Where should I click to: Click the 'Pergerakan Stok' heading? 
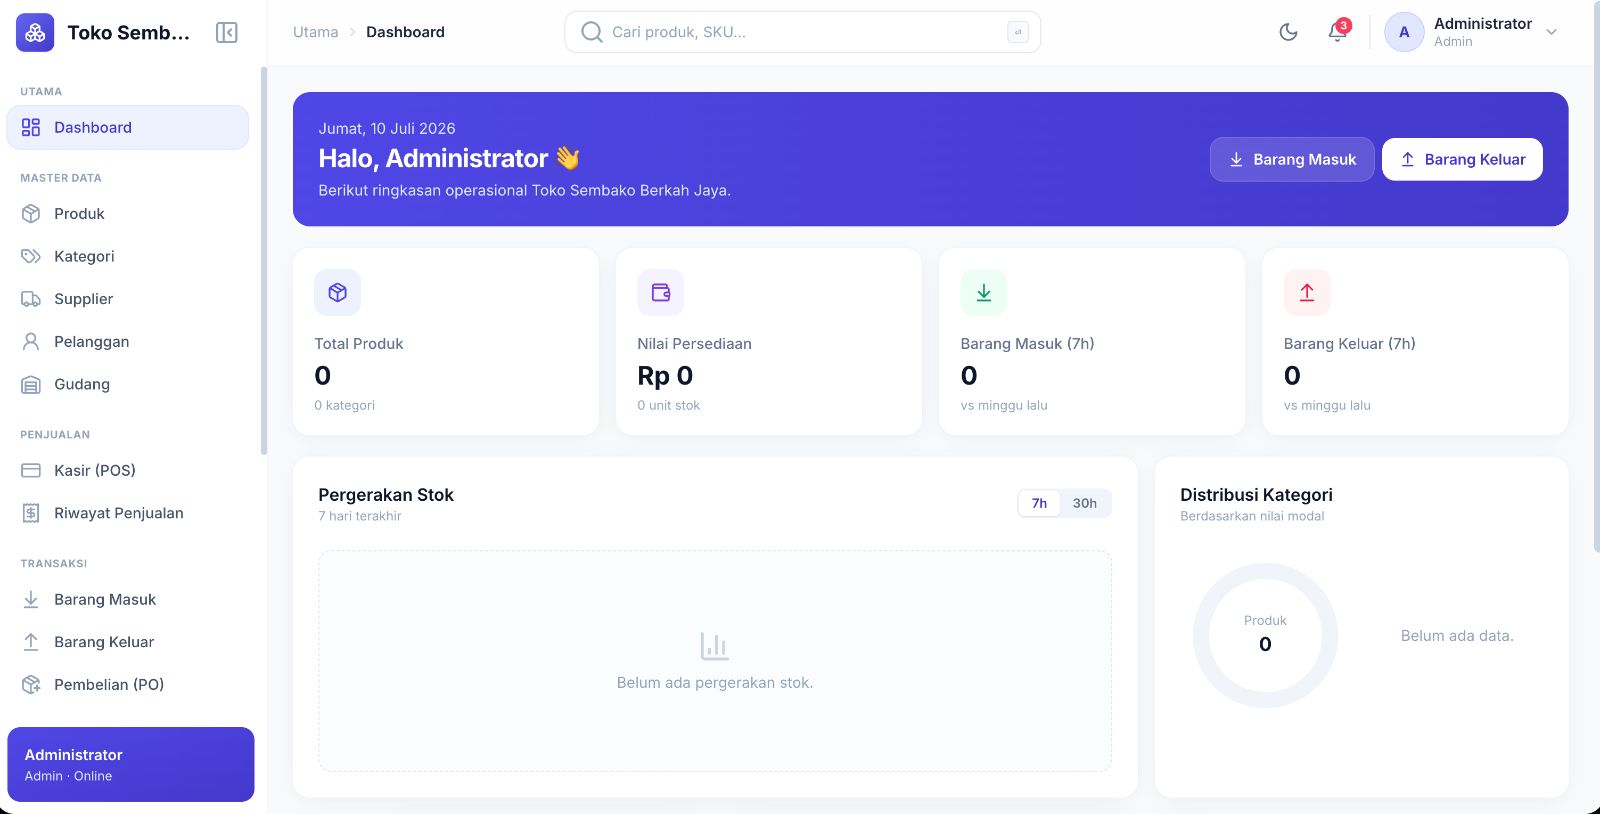(x=386, y=495)
